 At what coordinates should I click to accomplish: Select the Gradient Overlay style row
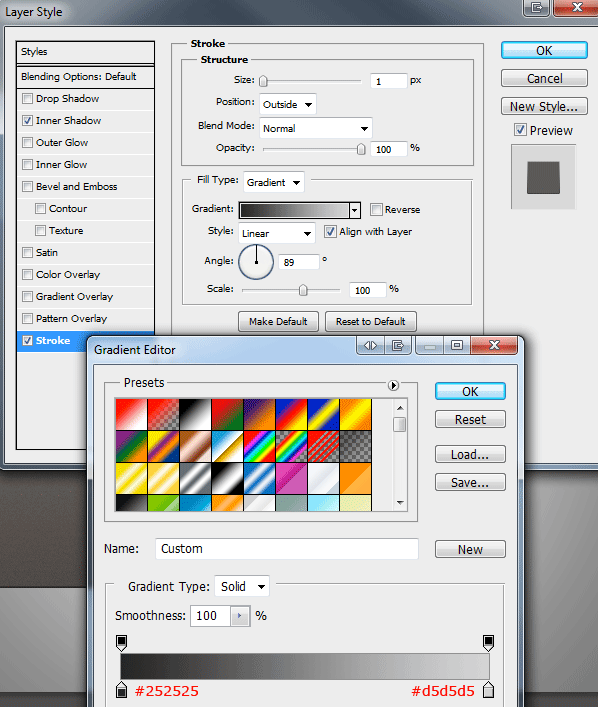(x=85, y=297)
